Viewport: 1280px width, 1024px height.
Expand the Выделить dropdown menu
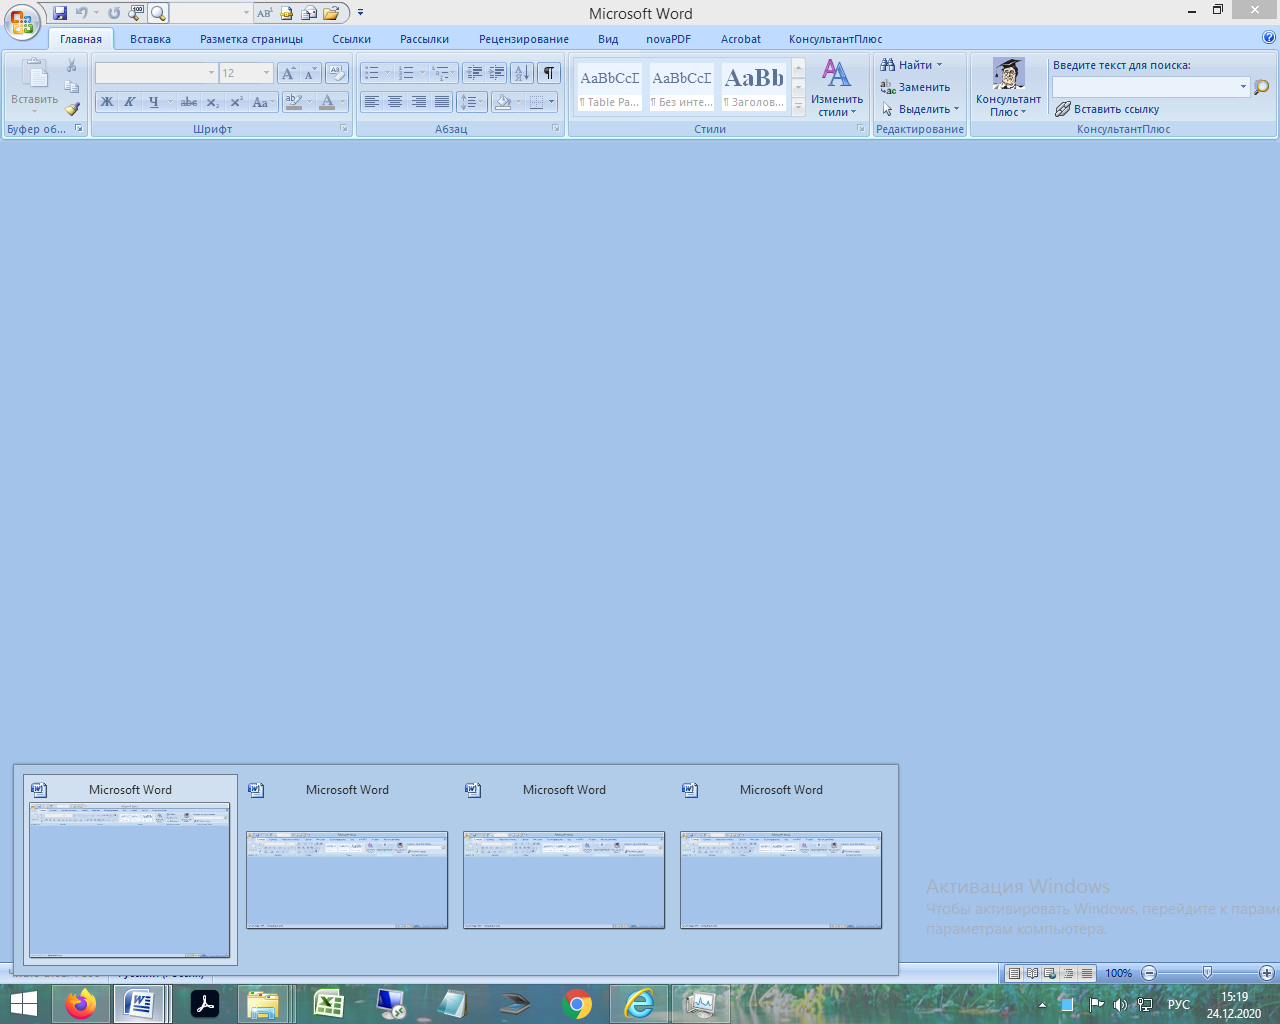[920, 109]
